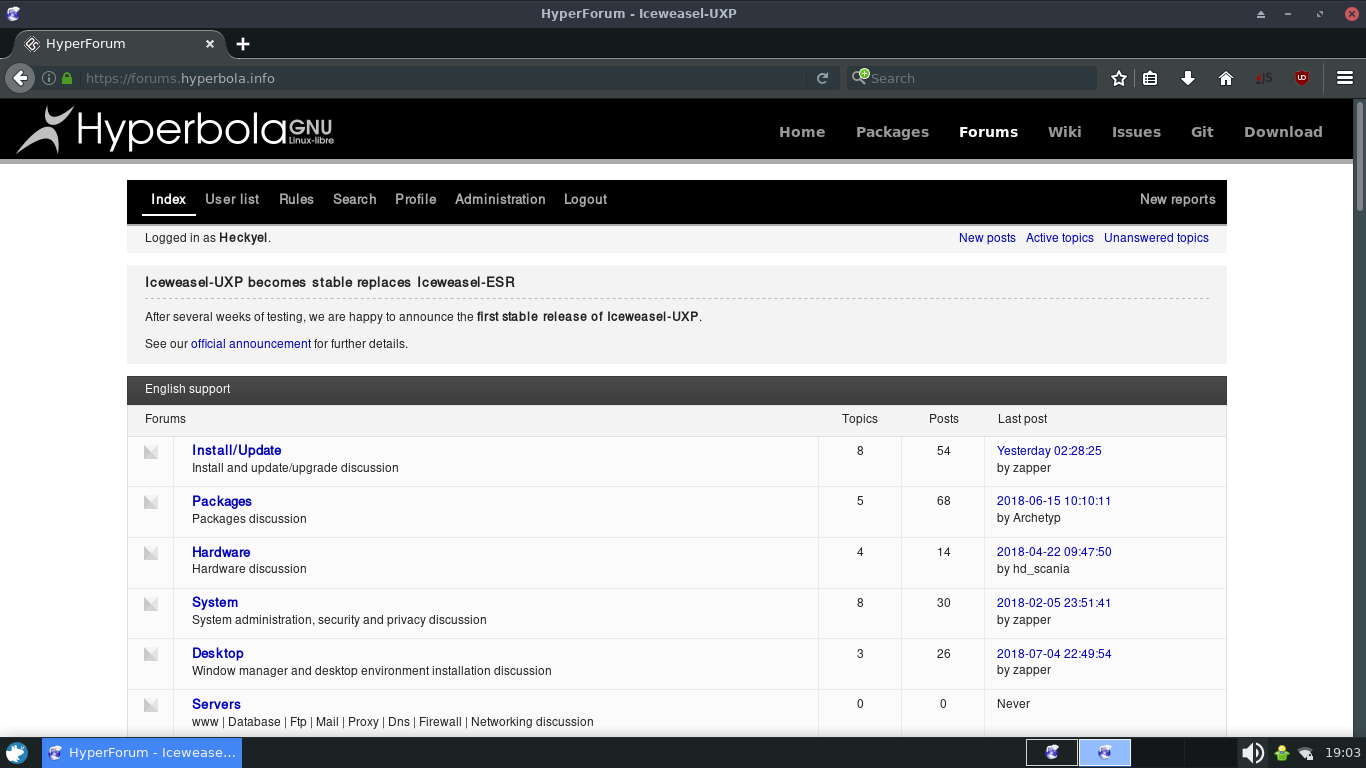Open the Administration forum menu item
1366x768 pixels.
pos(500,199)
